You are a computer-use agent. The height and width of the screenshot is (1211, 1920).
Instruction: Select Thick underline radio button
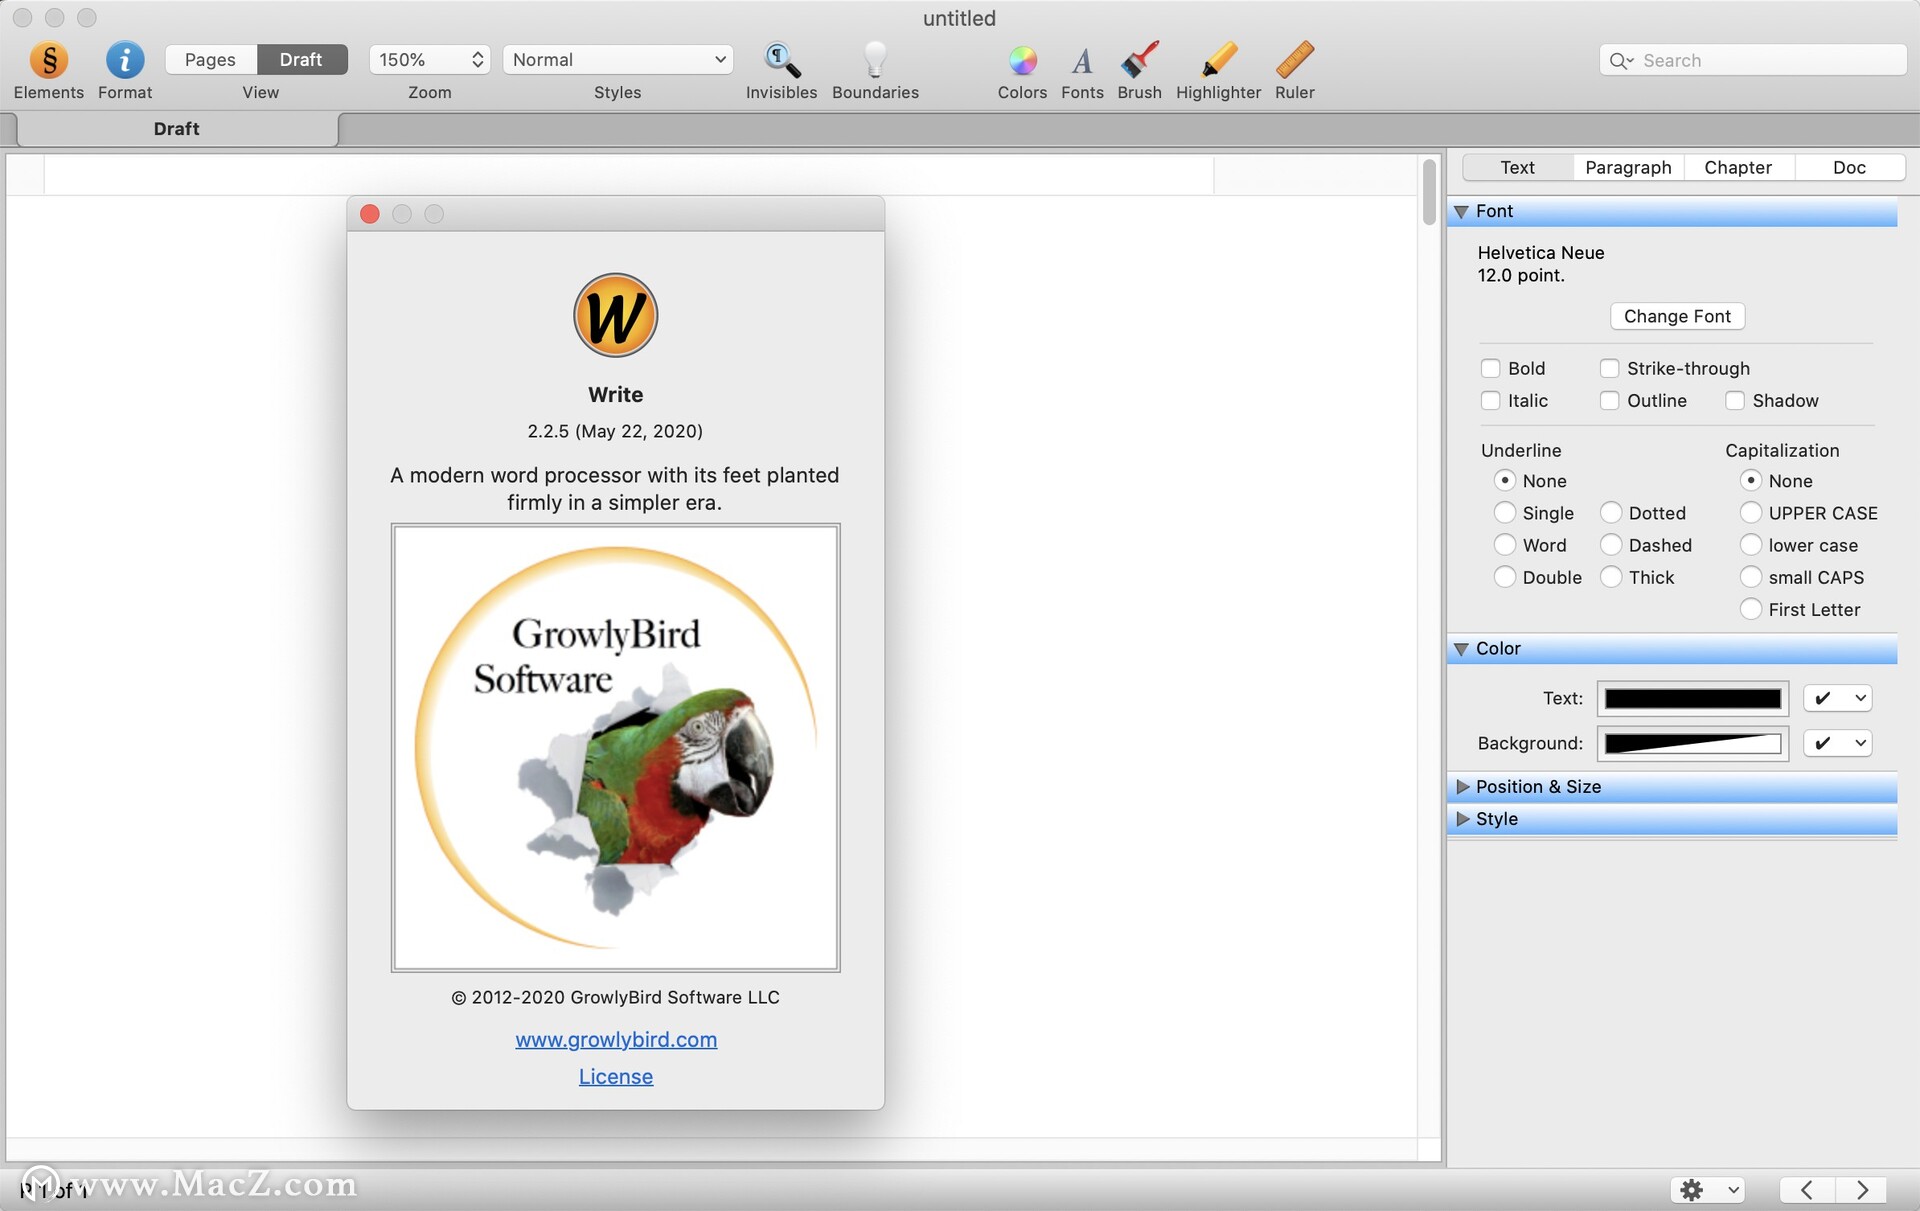tap(1610, 577)
